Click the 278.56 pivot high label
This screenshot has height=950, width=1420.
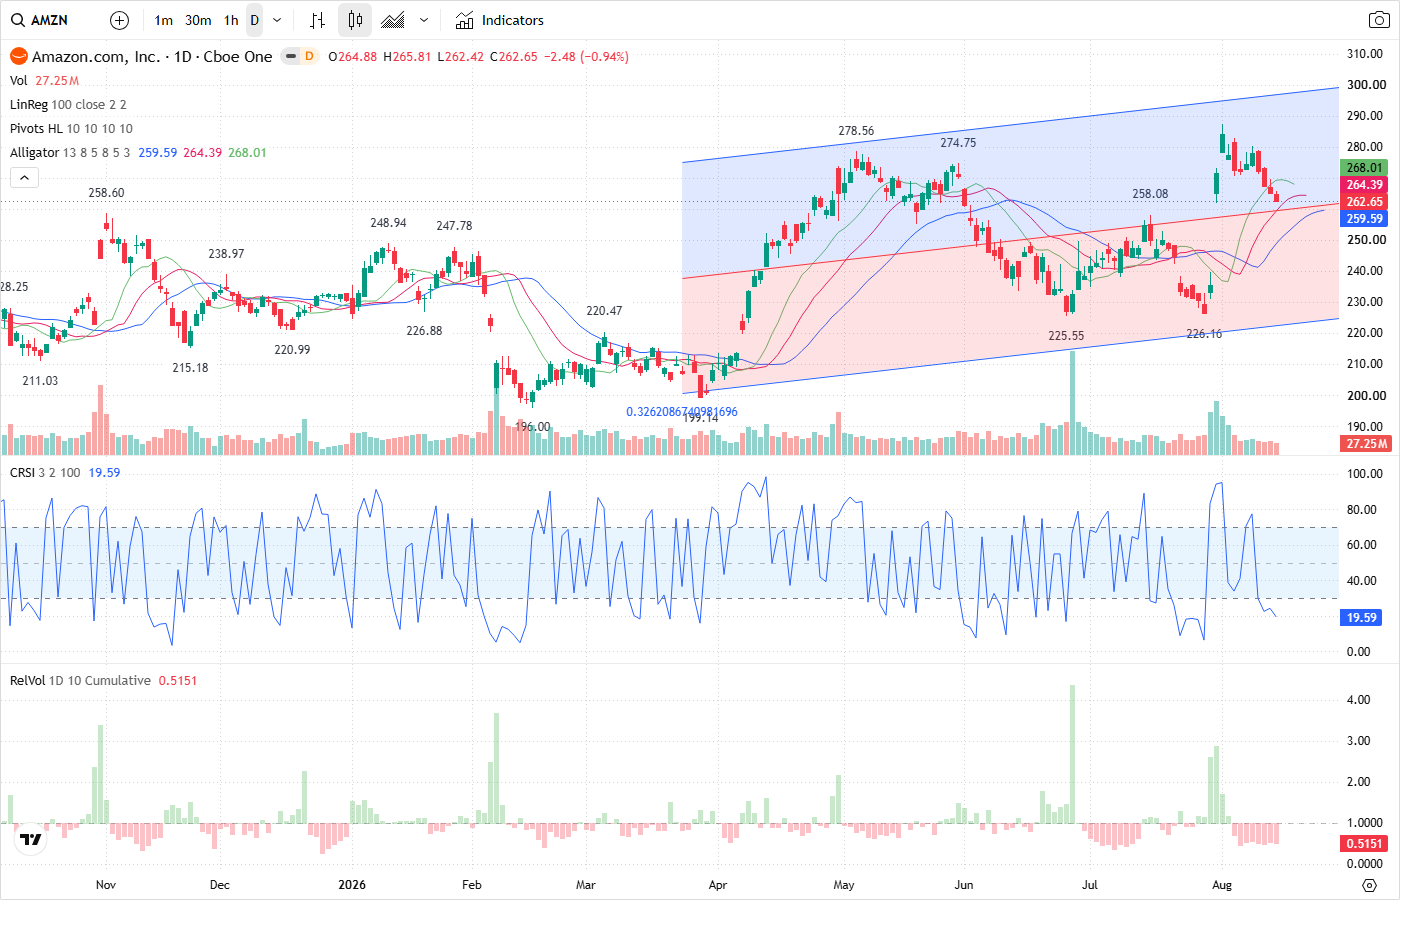pyautogui.click(x=856, y=131)
